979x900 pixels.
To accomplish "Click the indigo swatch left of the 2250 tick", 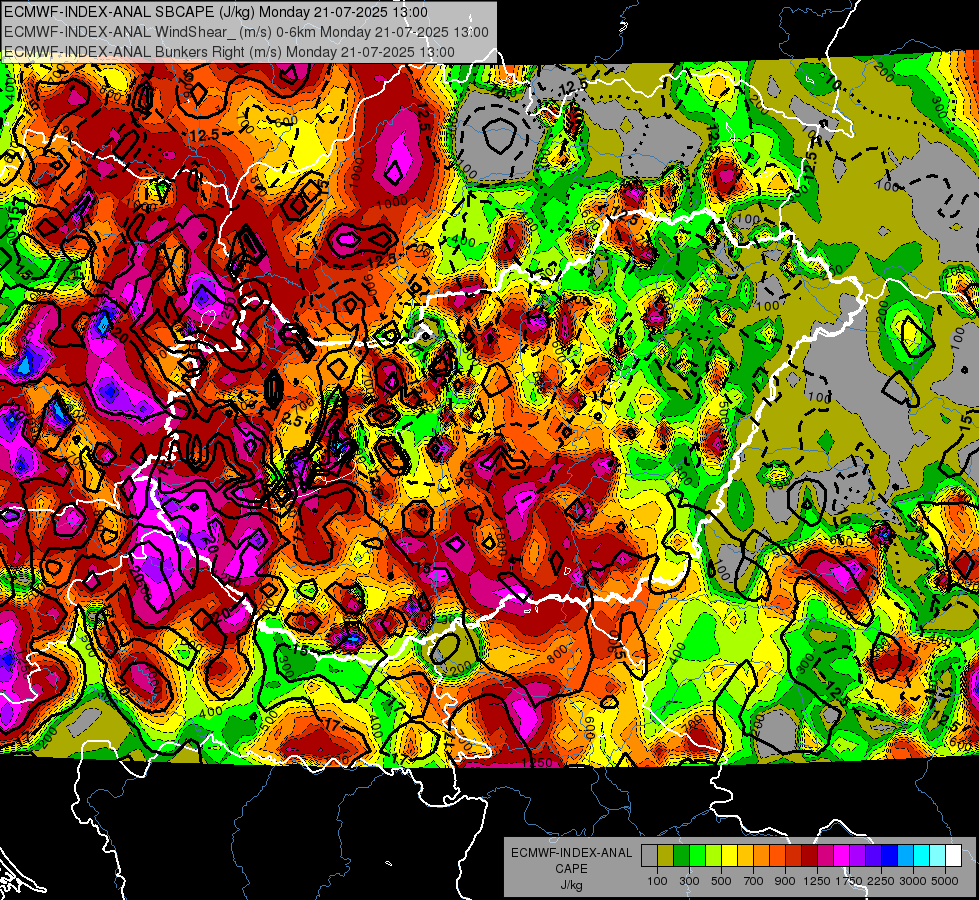I will (x=873, y=856).
